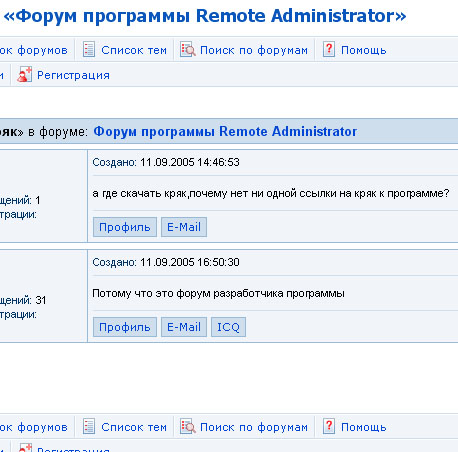Click the 'ICQ' button under the second post
The image size is (458, 452).
[228, 327]
